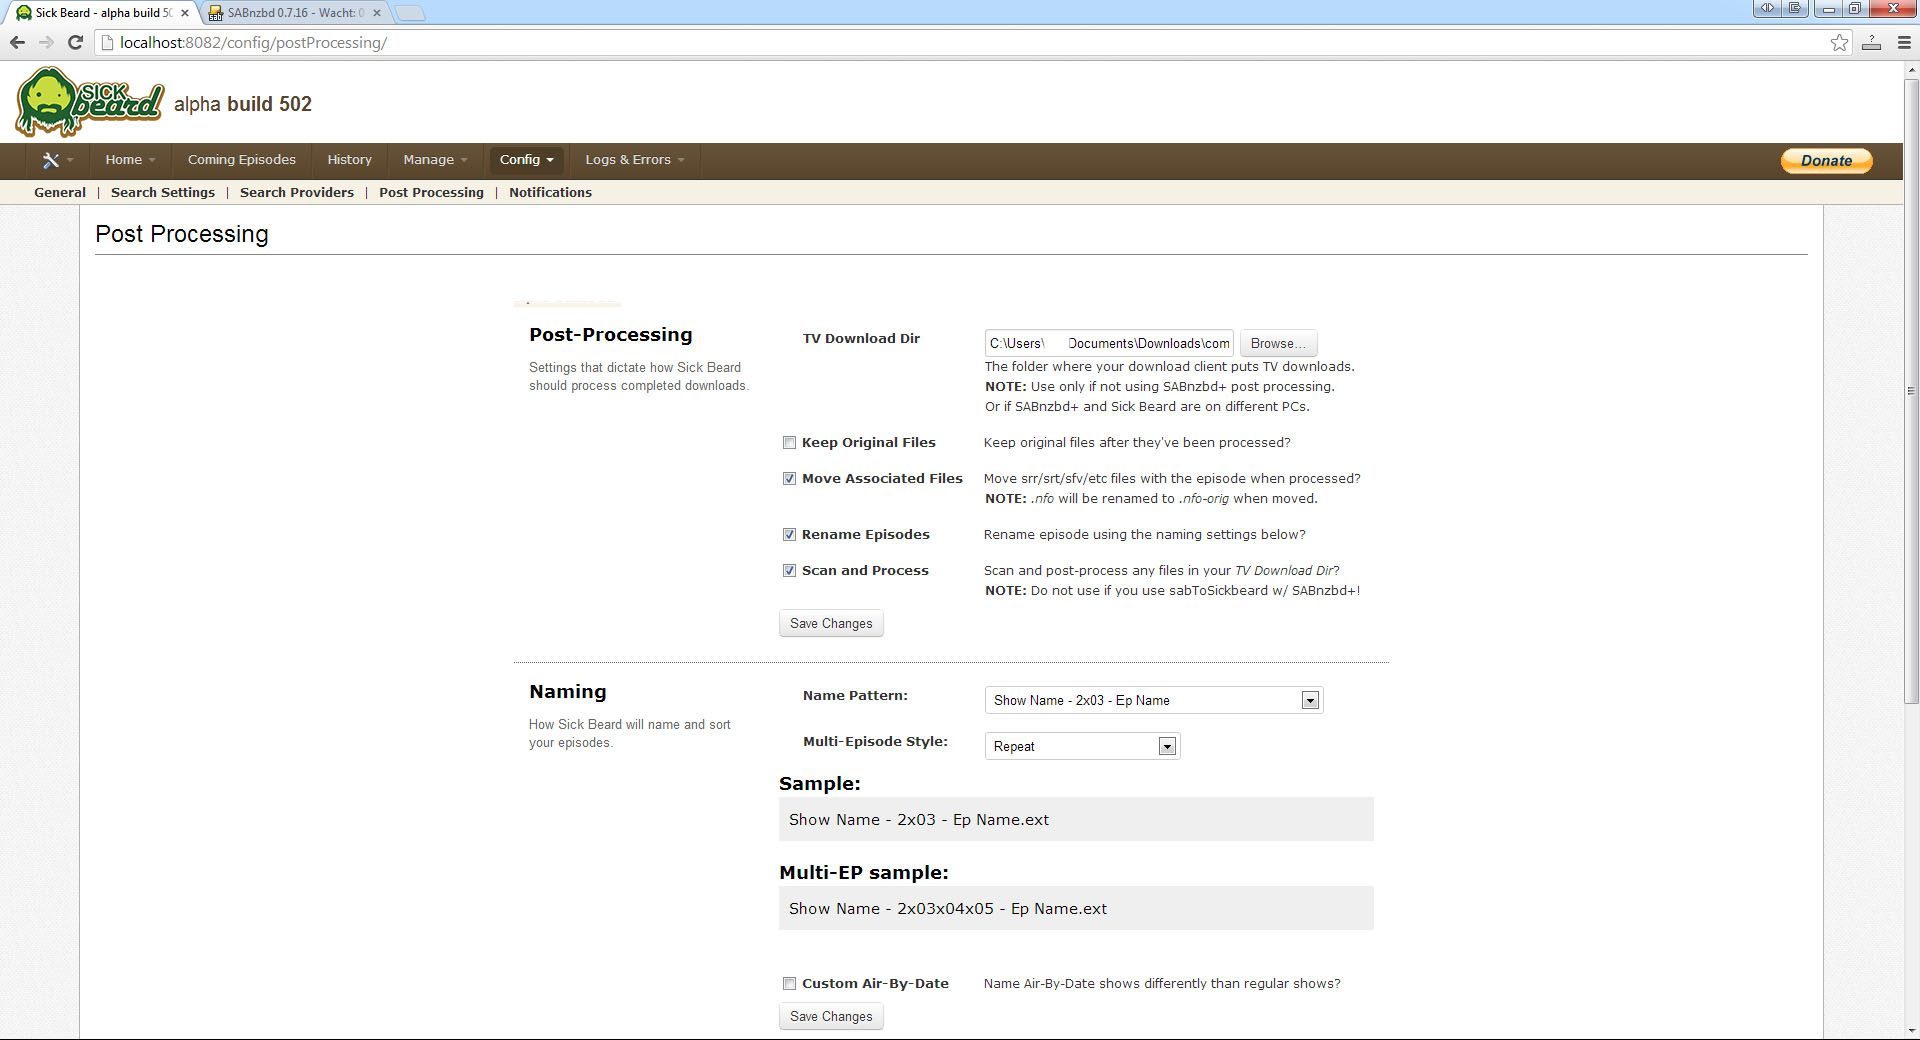Open a new browser tab
The height and width of the screenshot is (1040, 1920).
click(410, 13)
